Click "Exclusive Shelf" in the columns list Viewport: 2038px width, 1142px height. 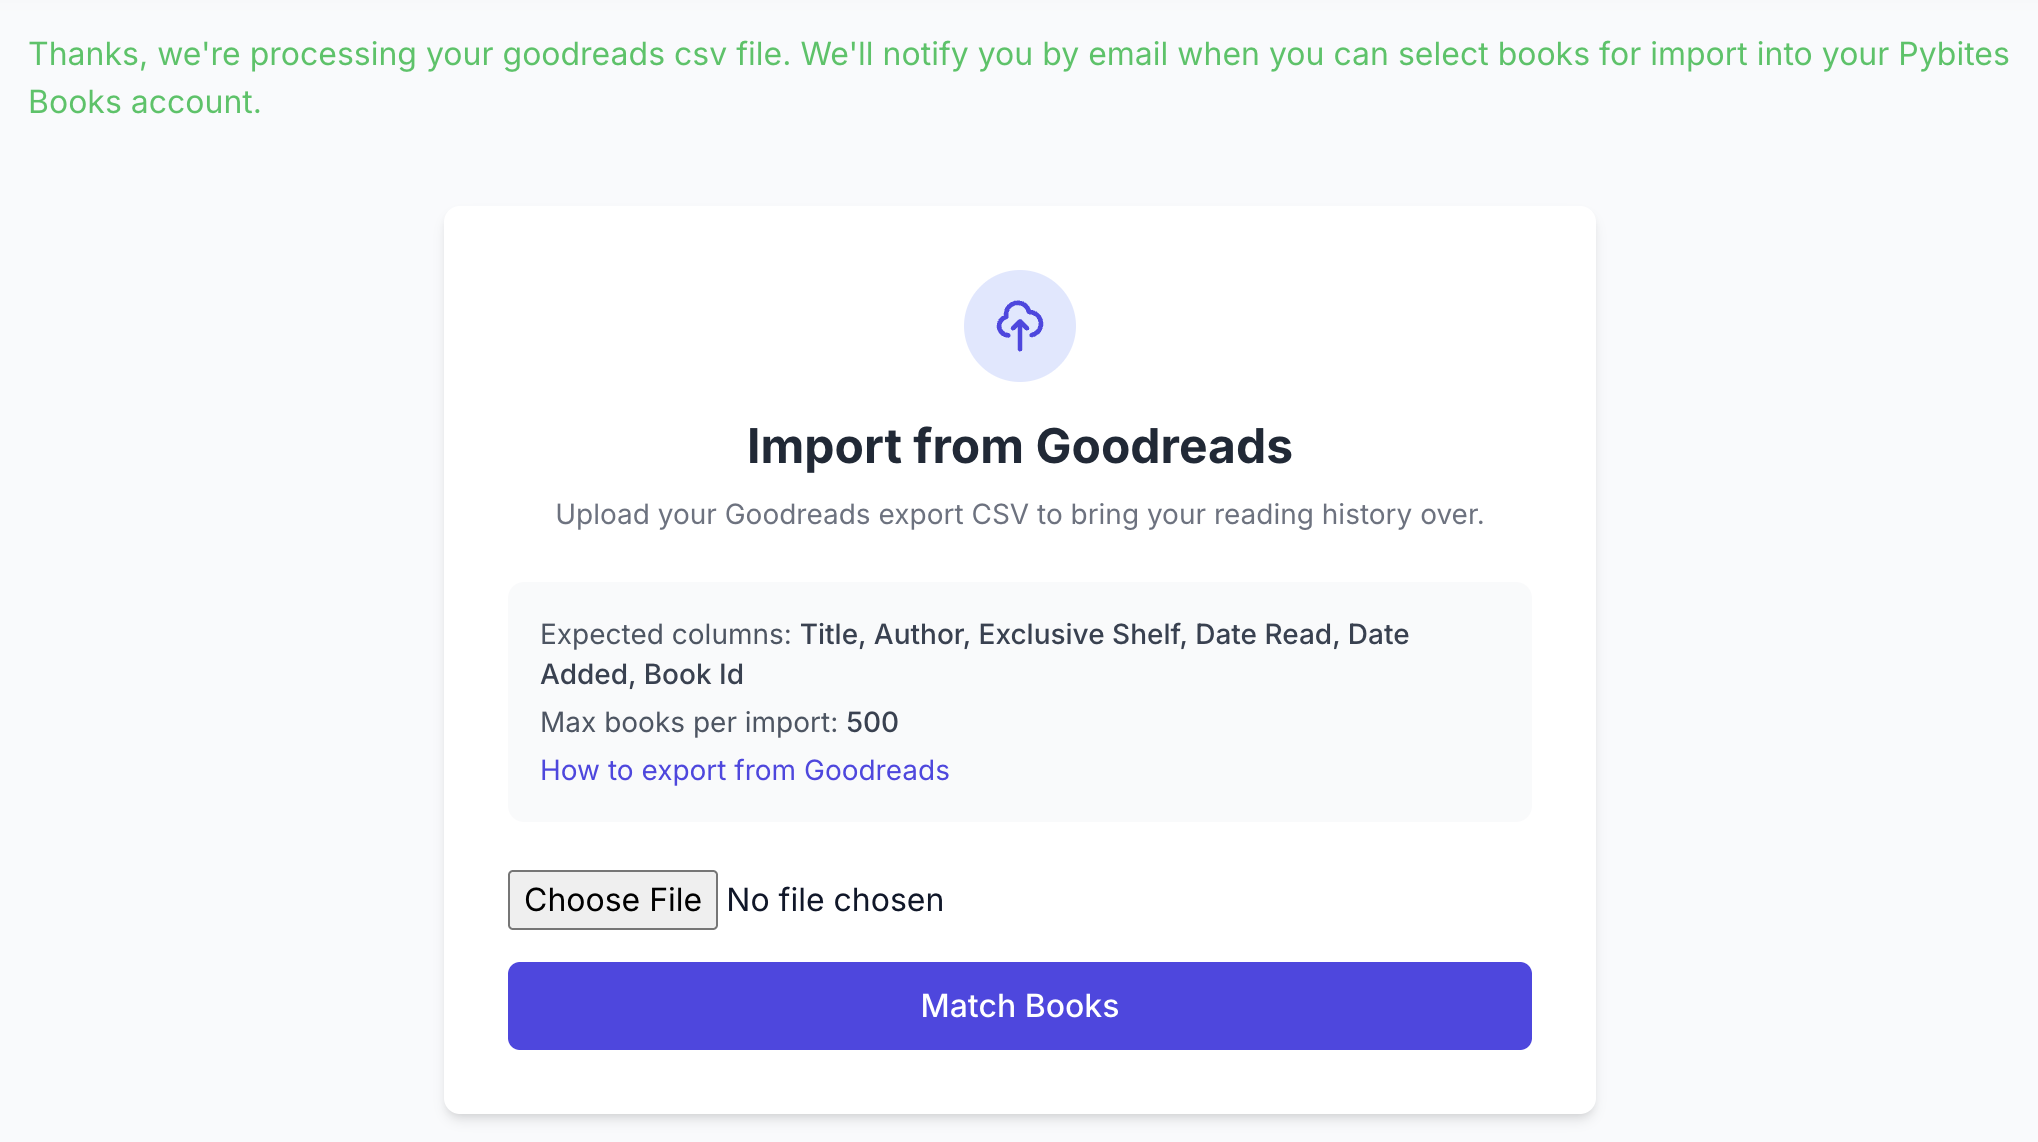[x=1080, y=634]
